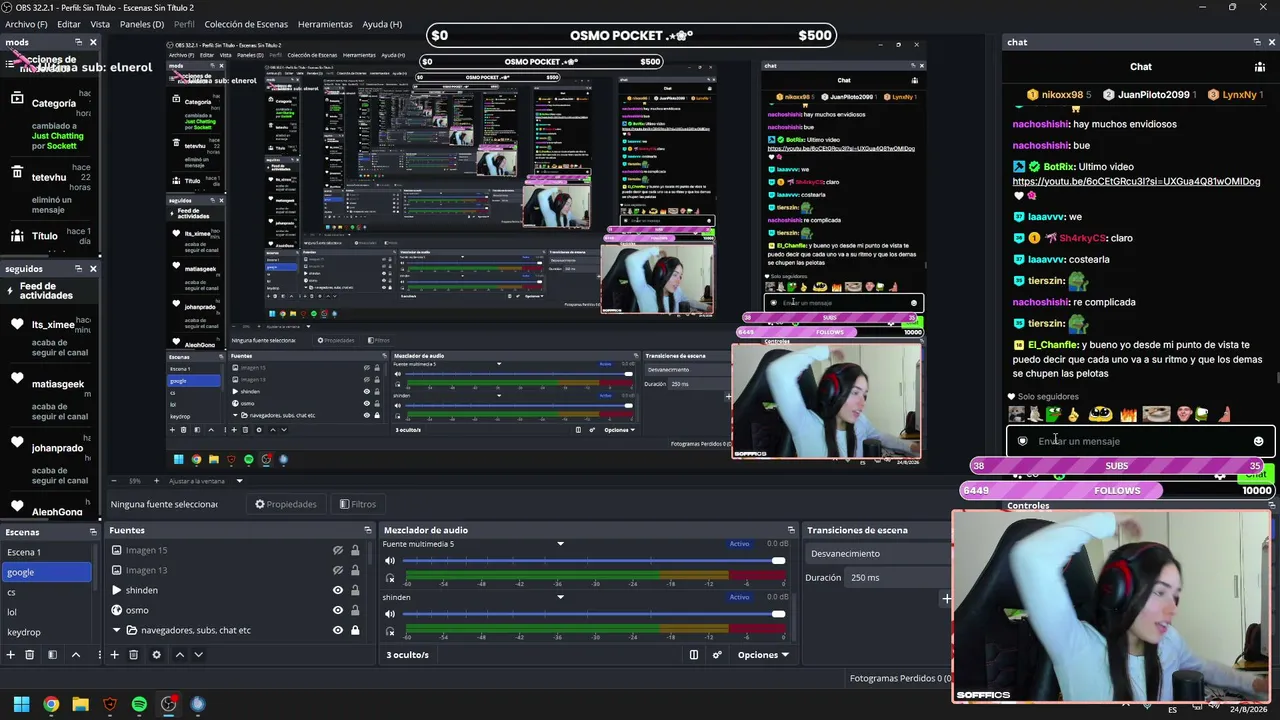Click the Filtros button

358,504
